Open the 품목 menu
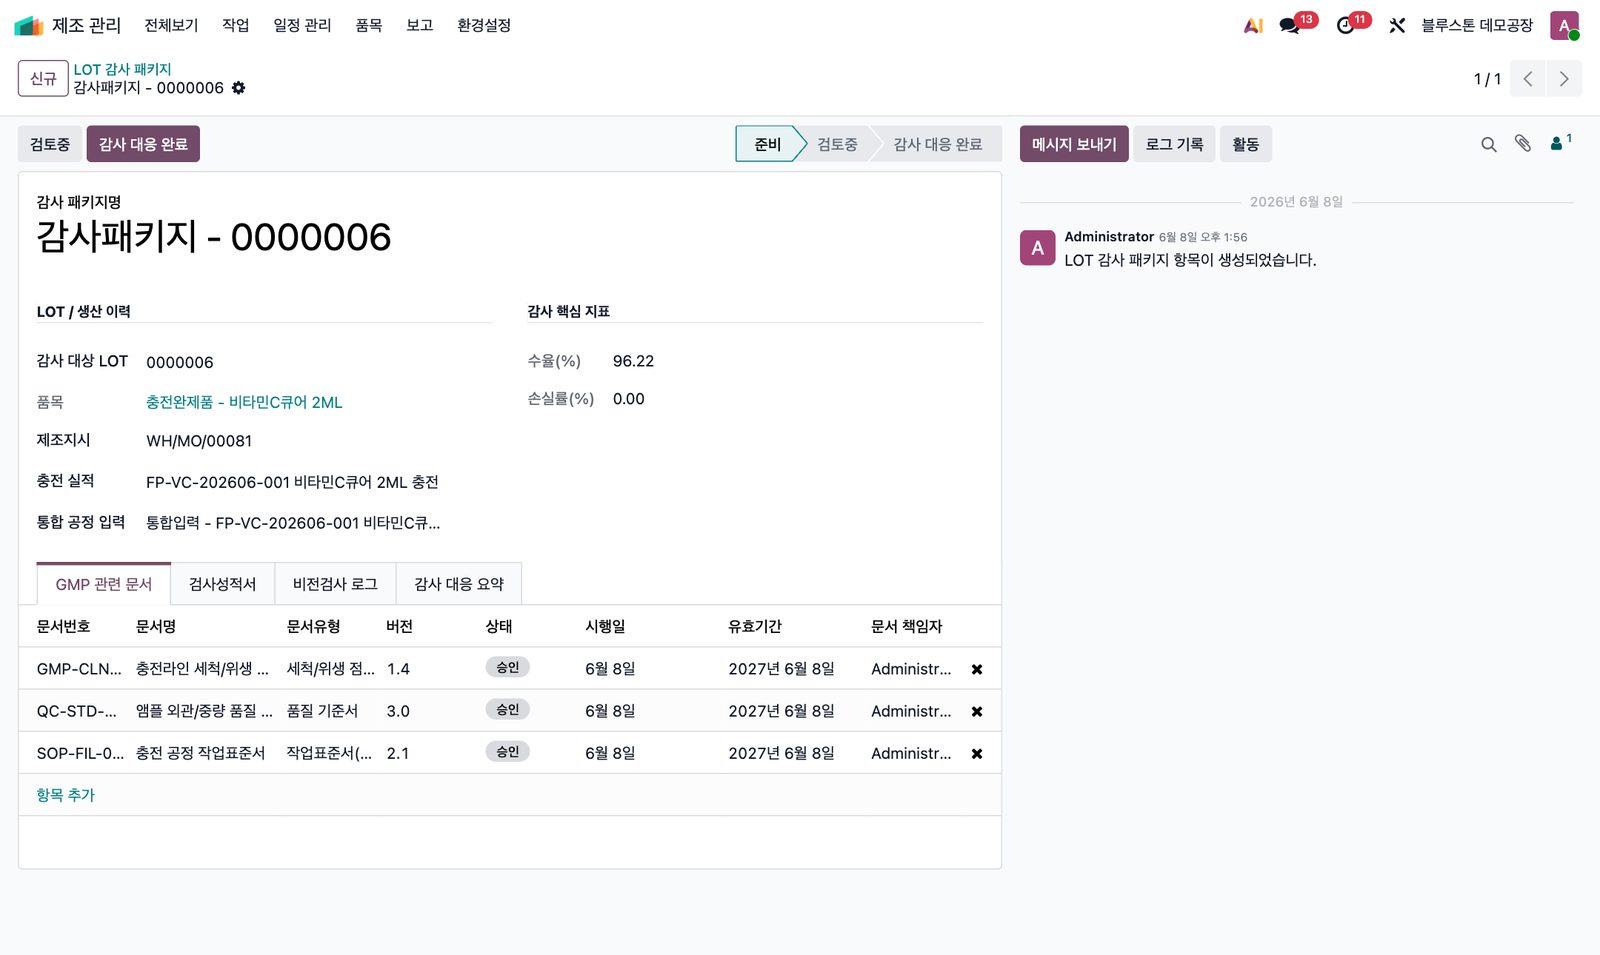This screenshot has height=955, width=1600. 369,25
